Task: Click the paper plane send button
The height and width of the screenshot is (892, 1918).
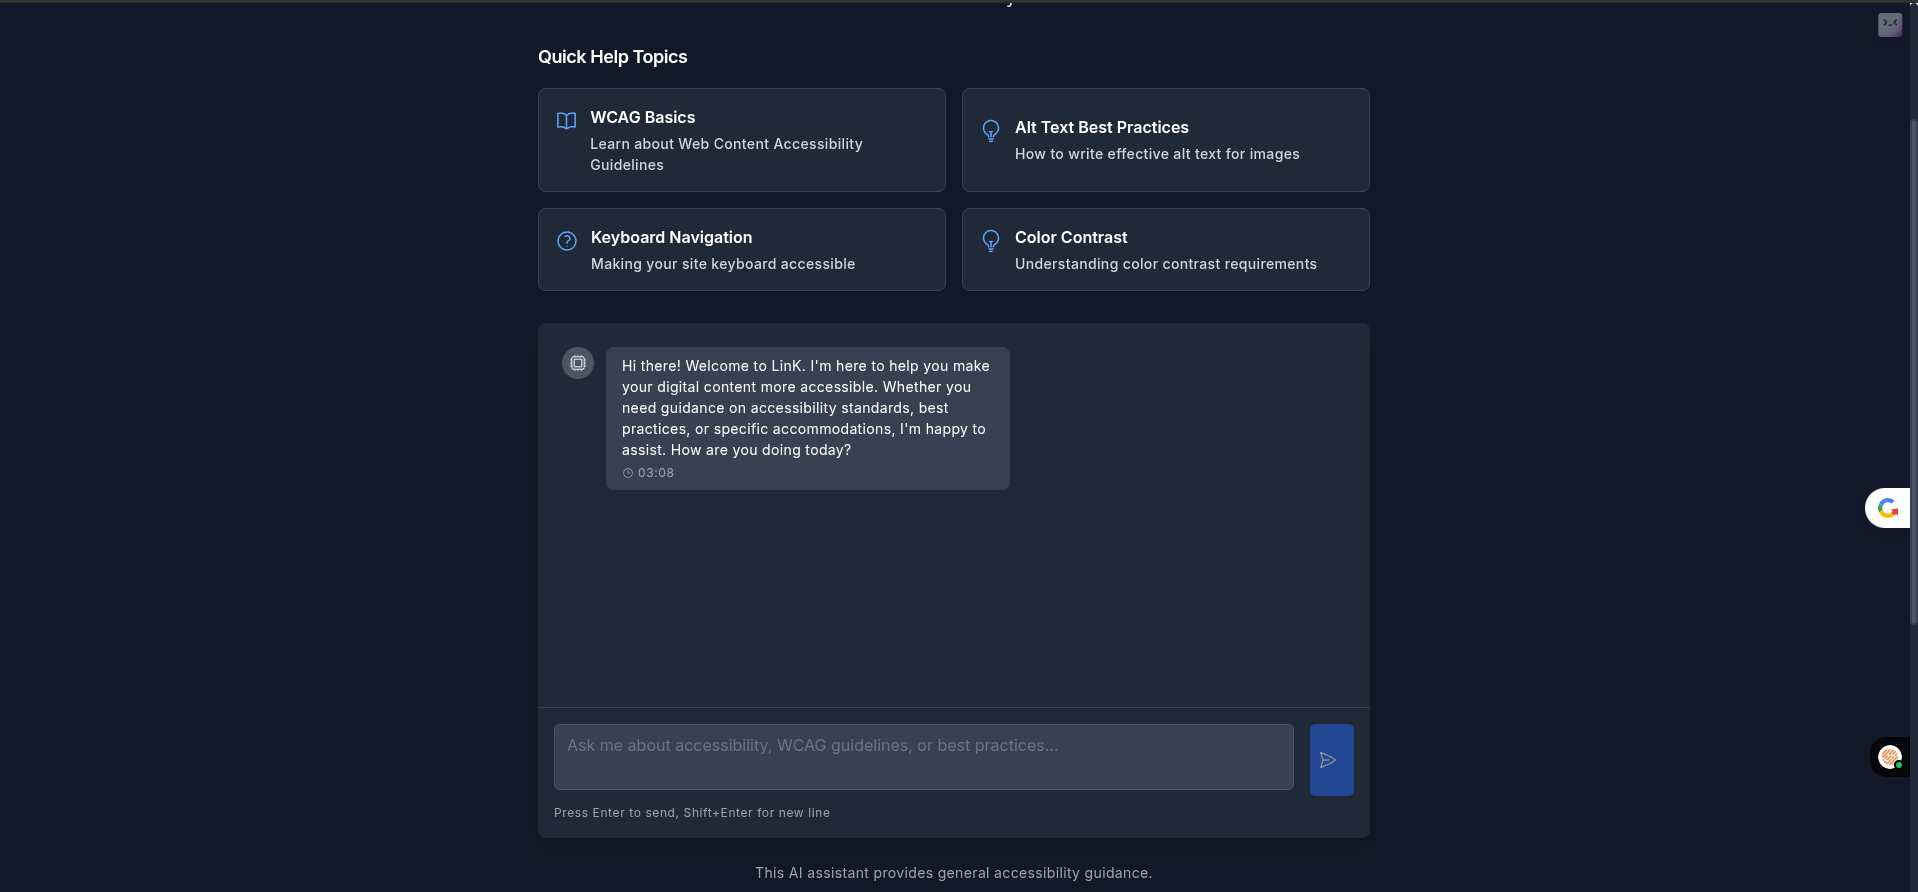Action: click(1331, 760)
